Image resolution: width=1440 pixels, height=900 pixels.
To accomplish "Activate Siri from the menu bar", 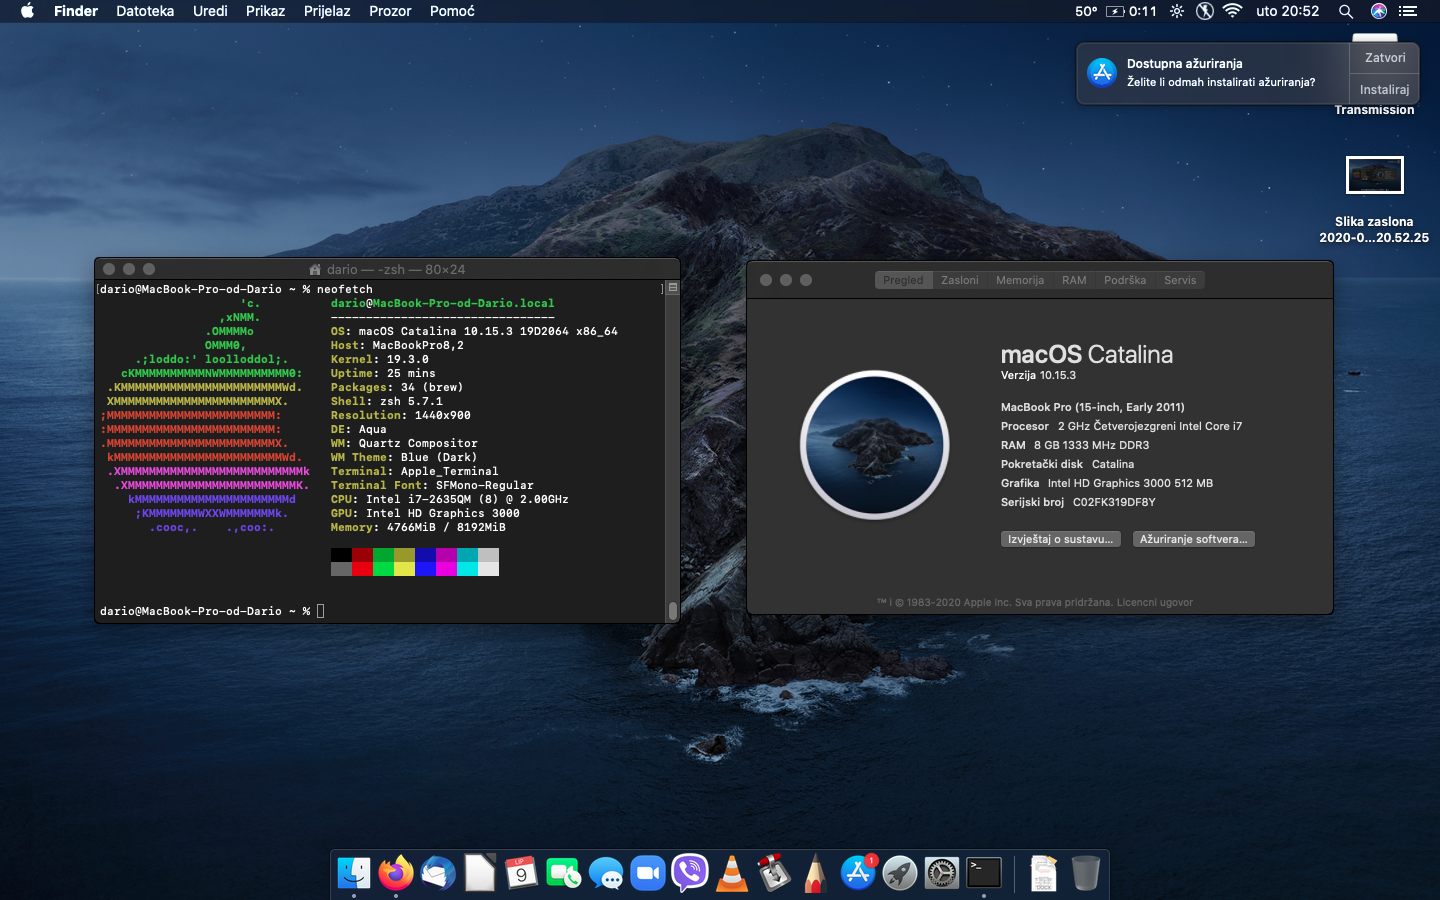I will (x=1379, y=11).
